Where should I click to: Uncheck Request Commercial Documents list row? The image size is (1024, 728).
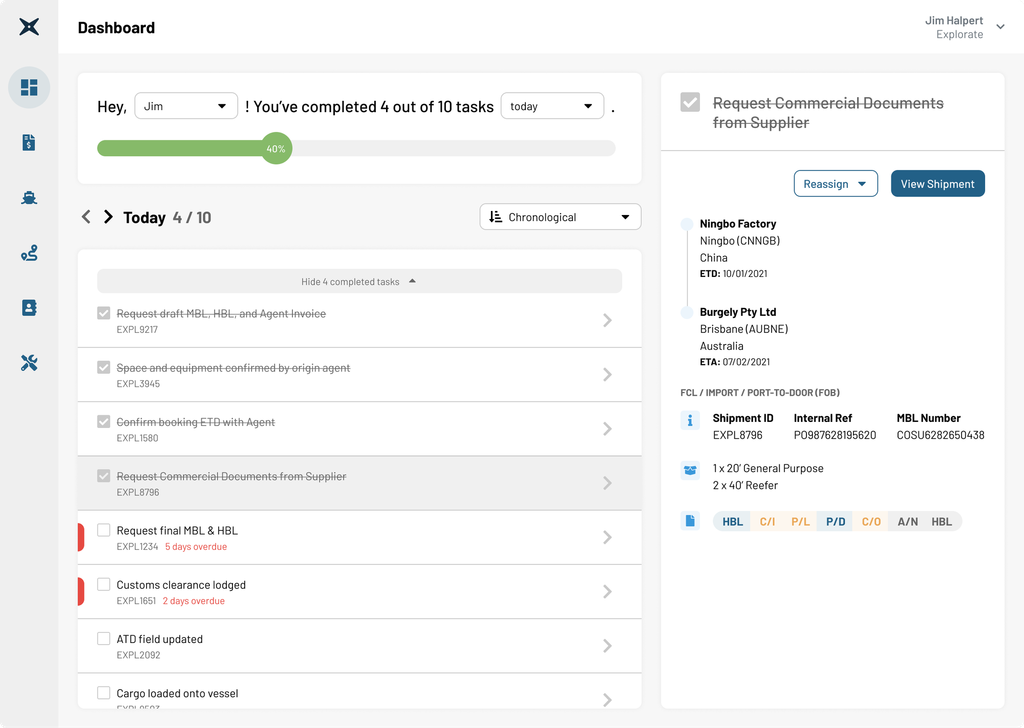coord(103,475)
